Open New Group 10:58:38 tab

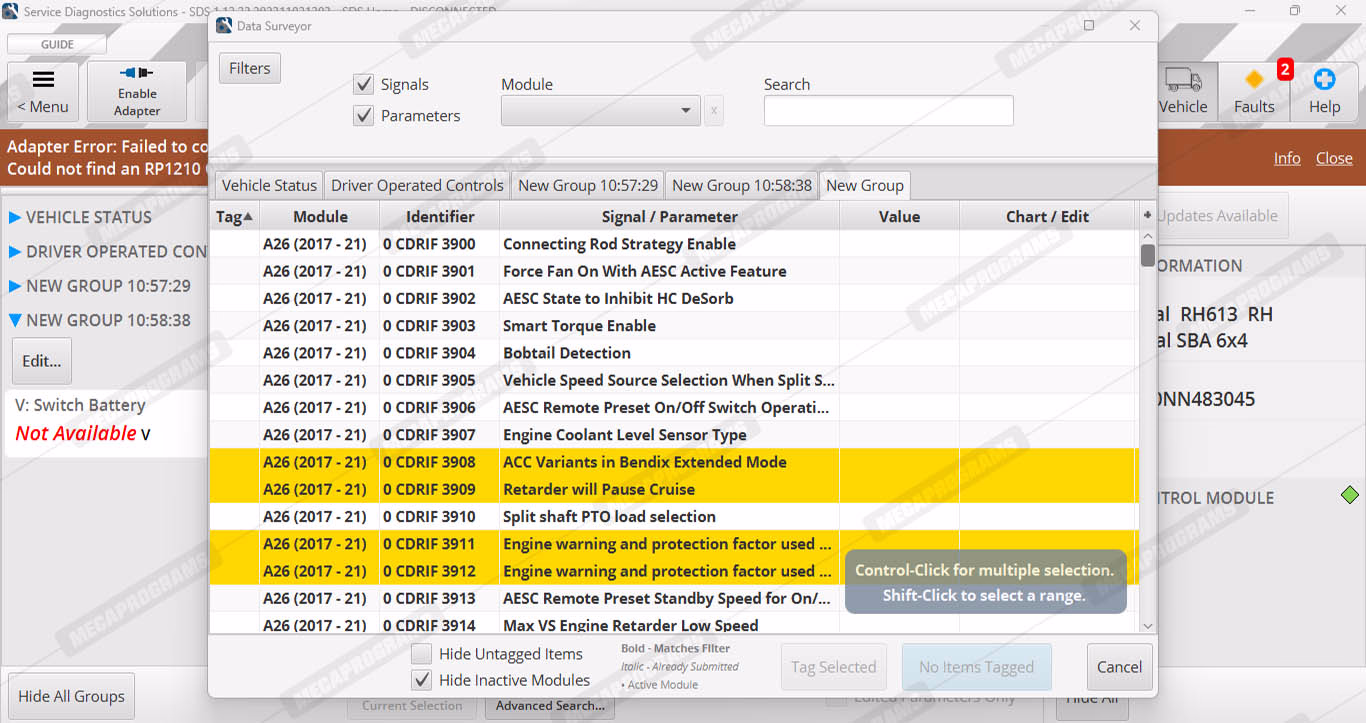742,185
